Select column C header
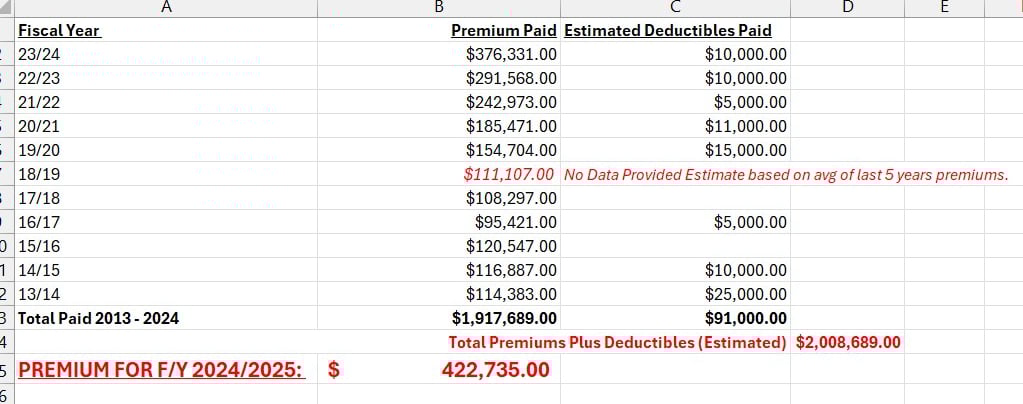Image resolution: width=1023 pixels, height=404 pixels. point(675,8)
